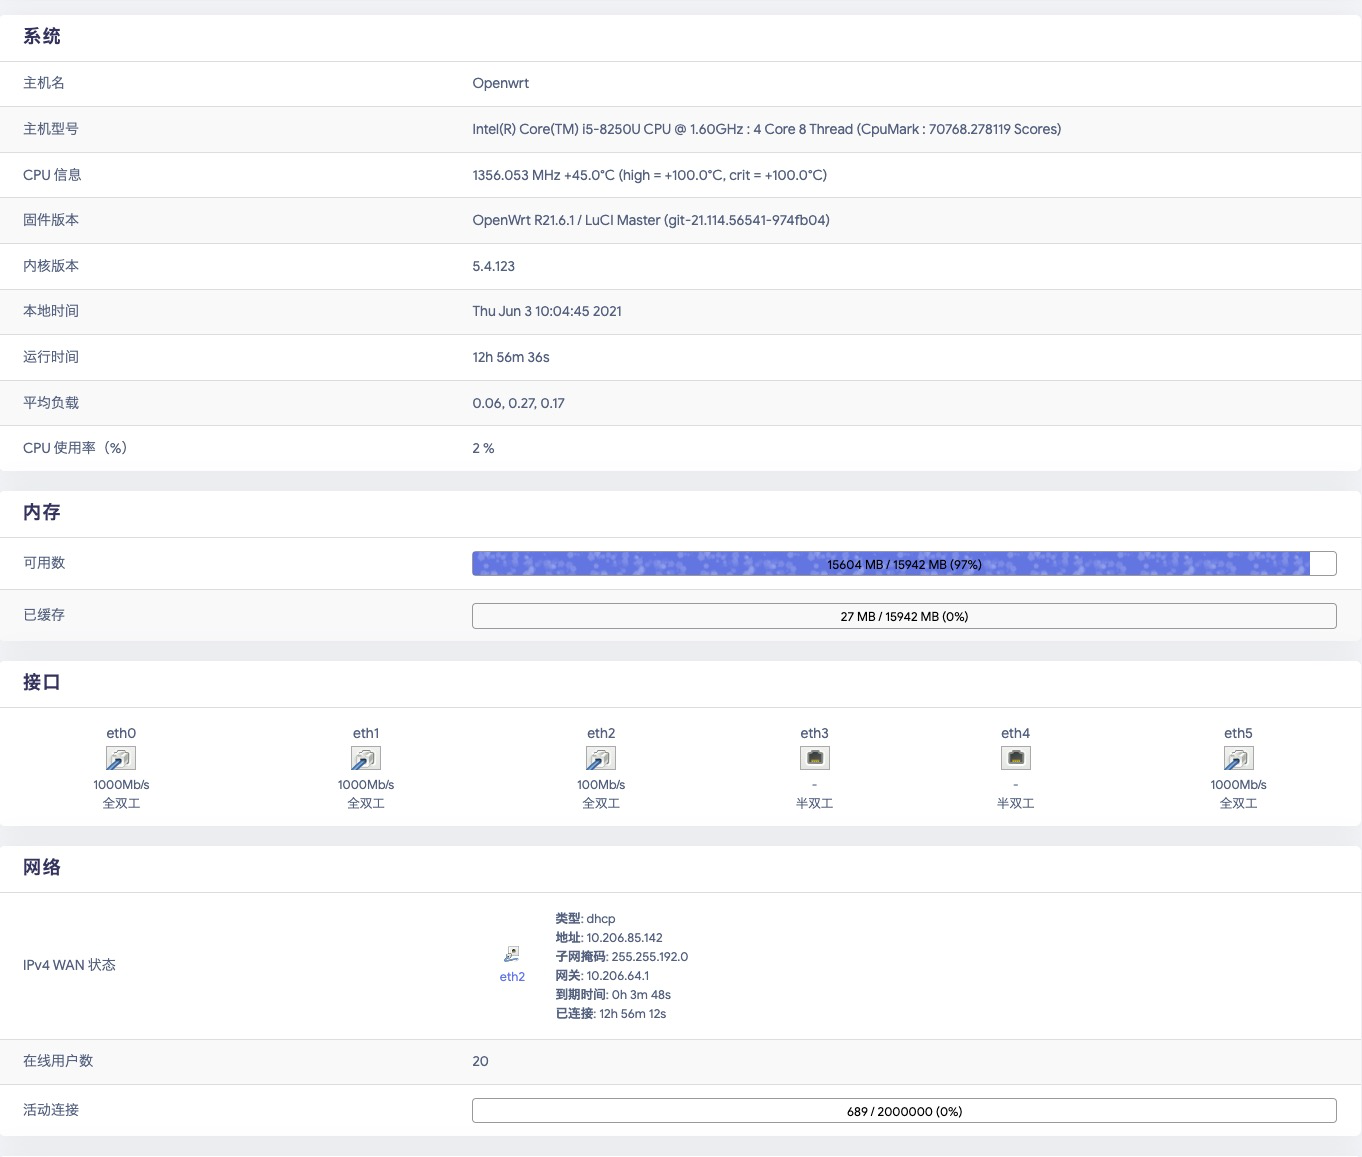Select the 网络 section header

point(41,867)
